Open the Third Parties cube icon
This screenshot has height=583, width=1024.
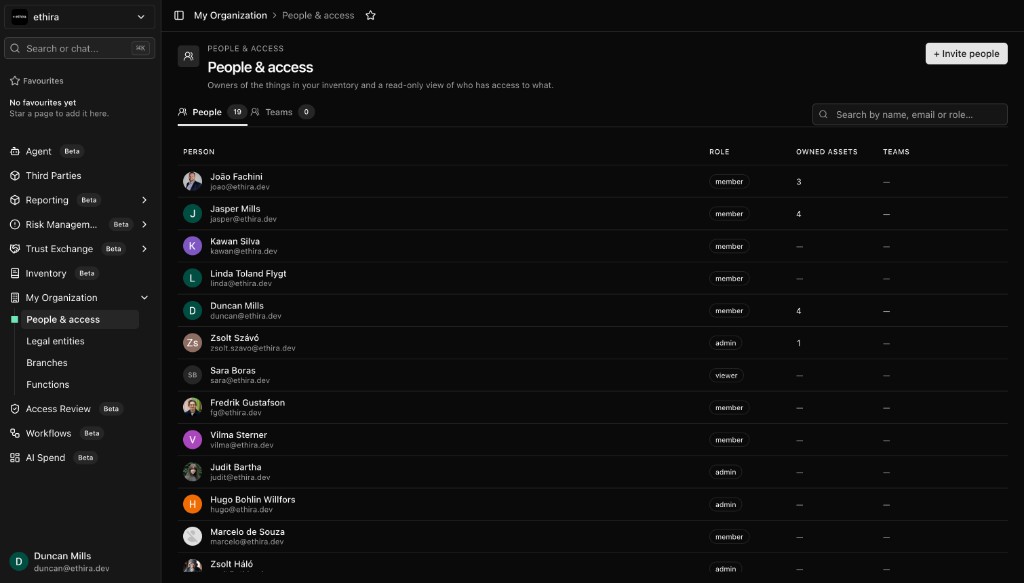14,176
